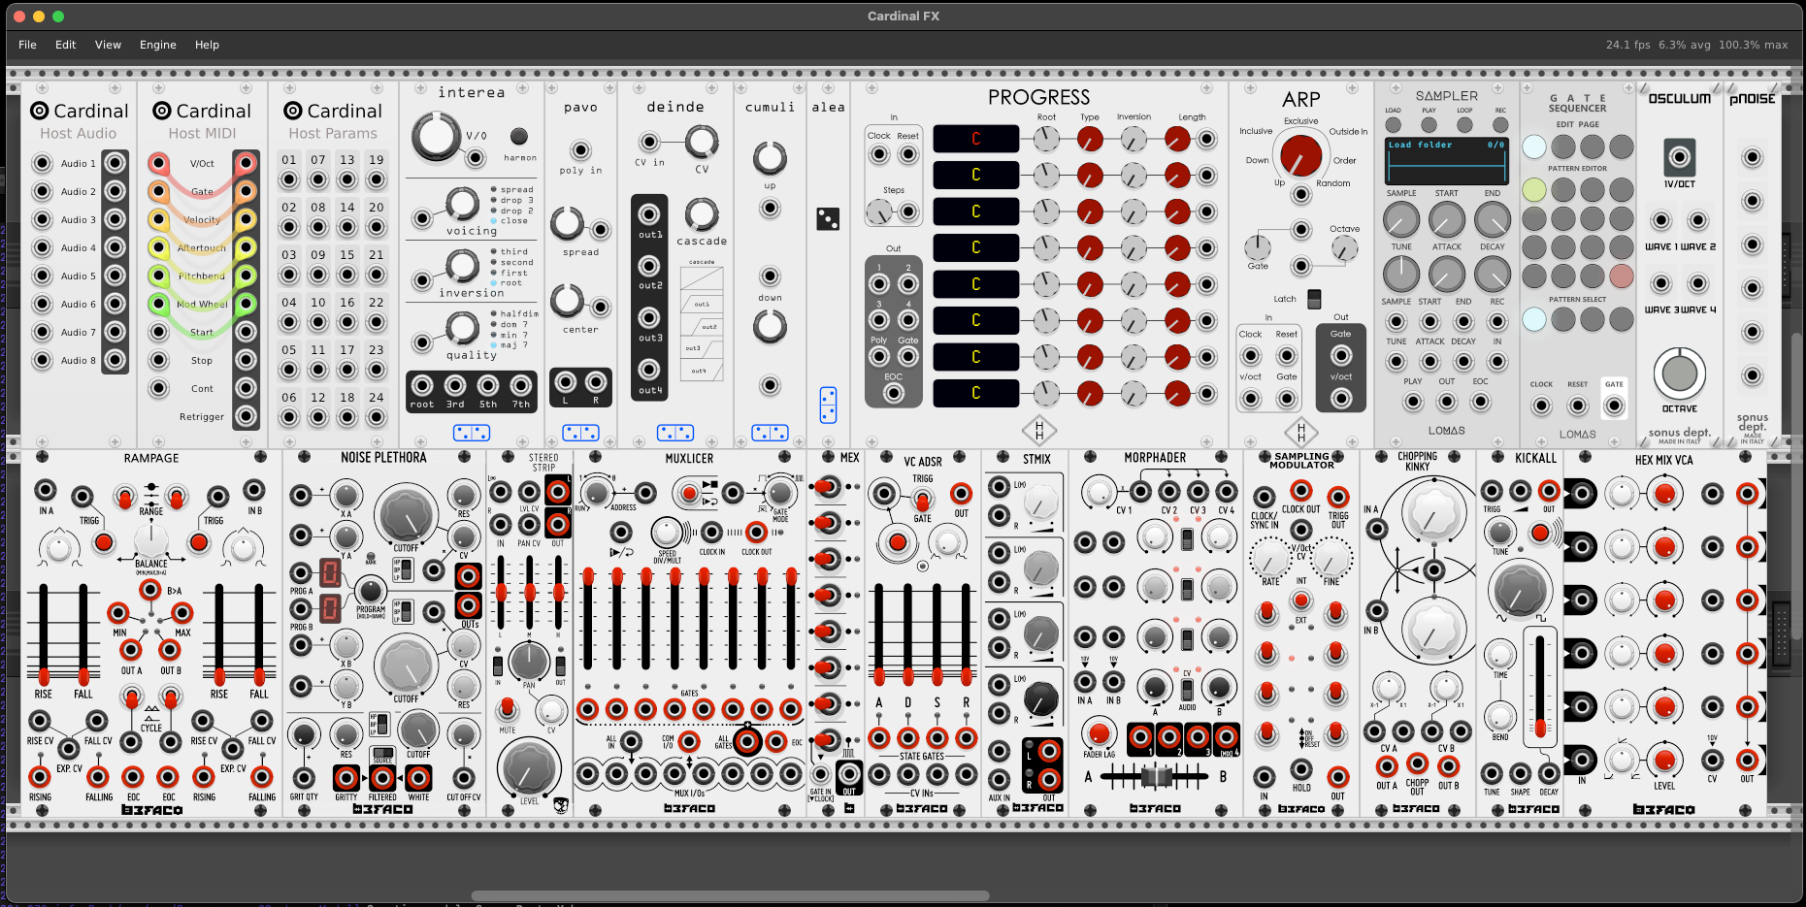The height and width of the screenshot is (907, 1806).
Task: Click the Gate jack in ARP's Out box
Action: 1341,355
